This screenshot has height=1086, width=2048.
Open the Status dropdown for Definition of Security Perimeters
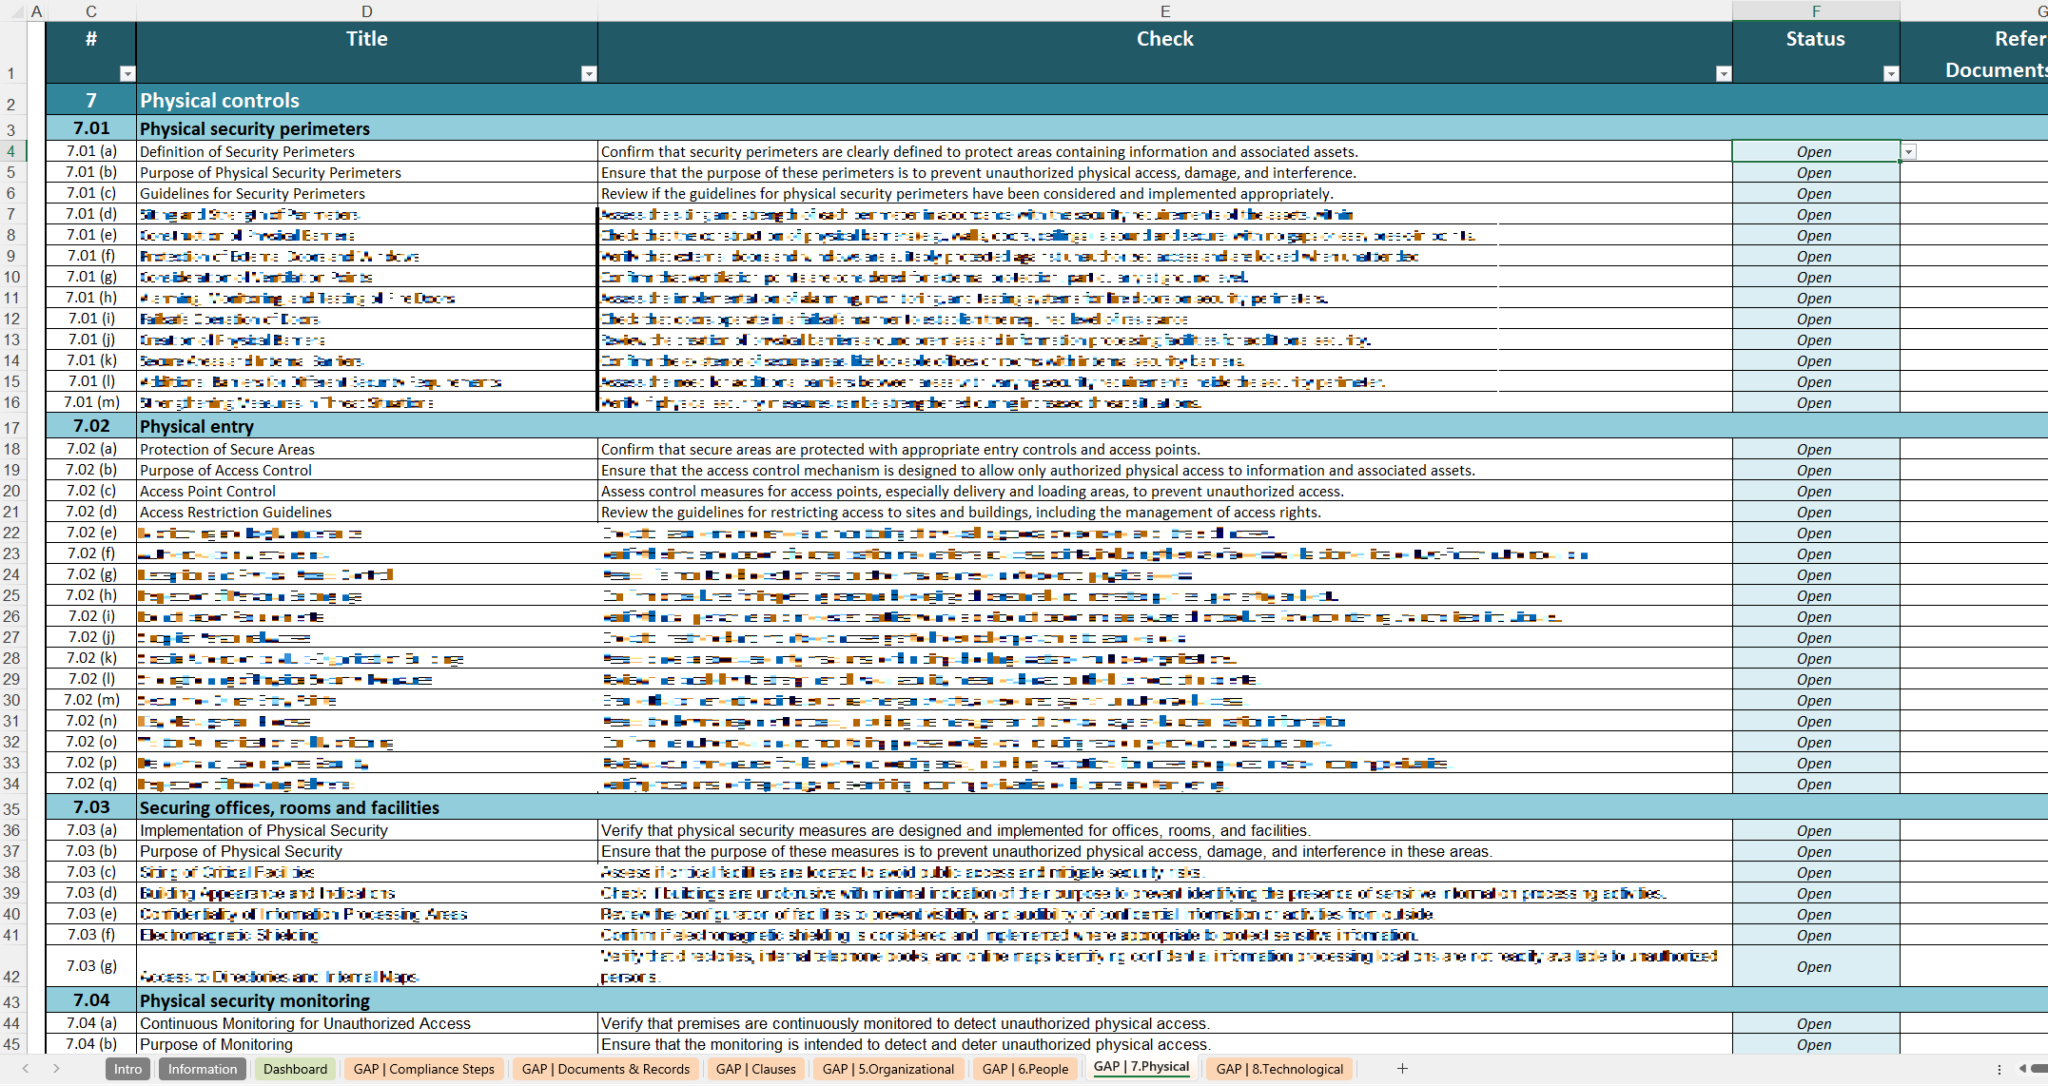(x=1910, y=151)
